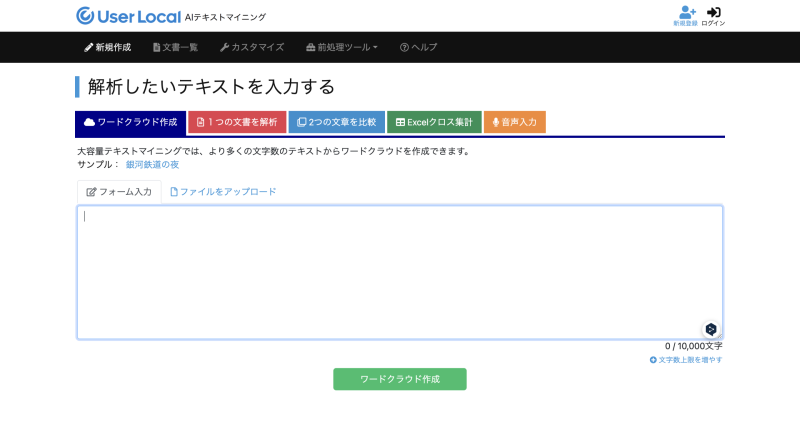Click the hexagon extension icon in textarea
Image resolution: width=800 pixels, height=432 pixels.
click(x=710, y=328)
